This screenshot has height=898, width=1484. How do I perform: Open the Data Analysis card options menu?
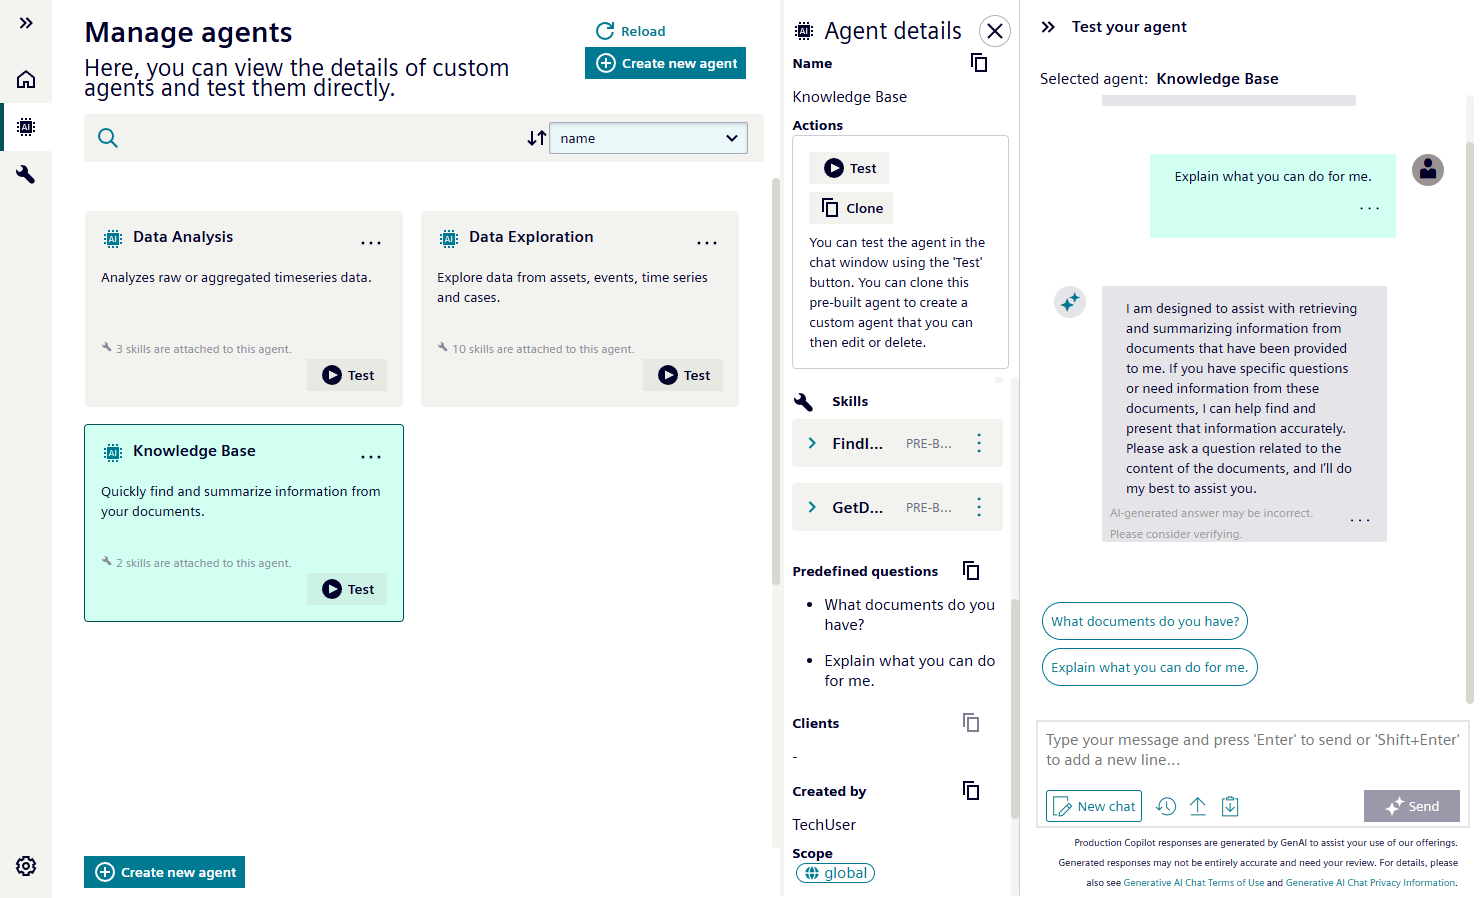(x=371, y=243)
